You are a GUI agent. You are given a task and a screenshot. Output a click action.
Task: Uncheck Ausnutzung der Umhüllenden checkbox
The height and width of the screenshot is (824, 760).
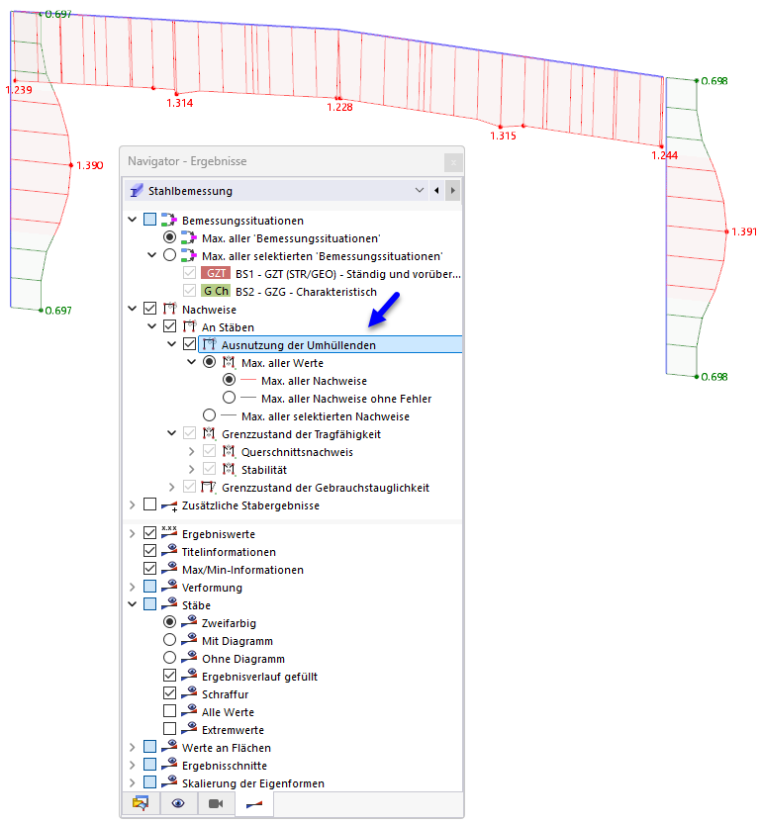tap(189, 344)
